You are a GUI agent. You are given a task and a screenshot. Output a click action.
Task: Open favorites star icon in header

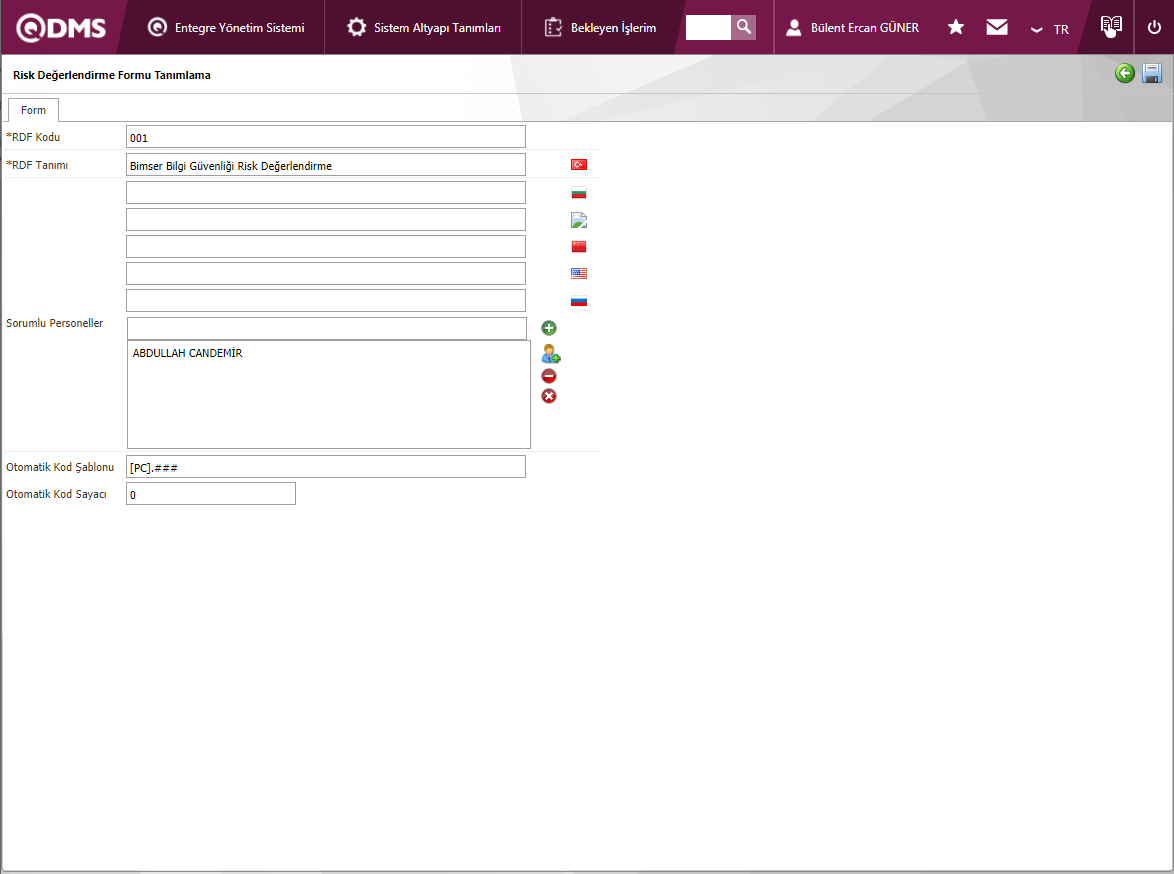click(956, 27)
